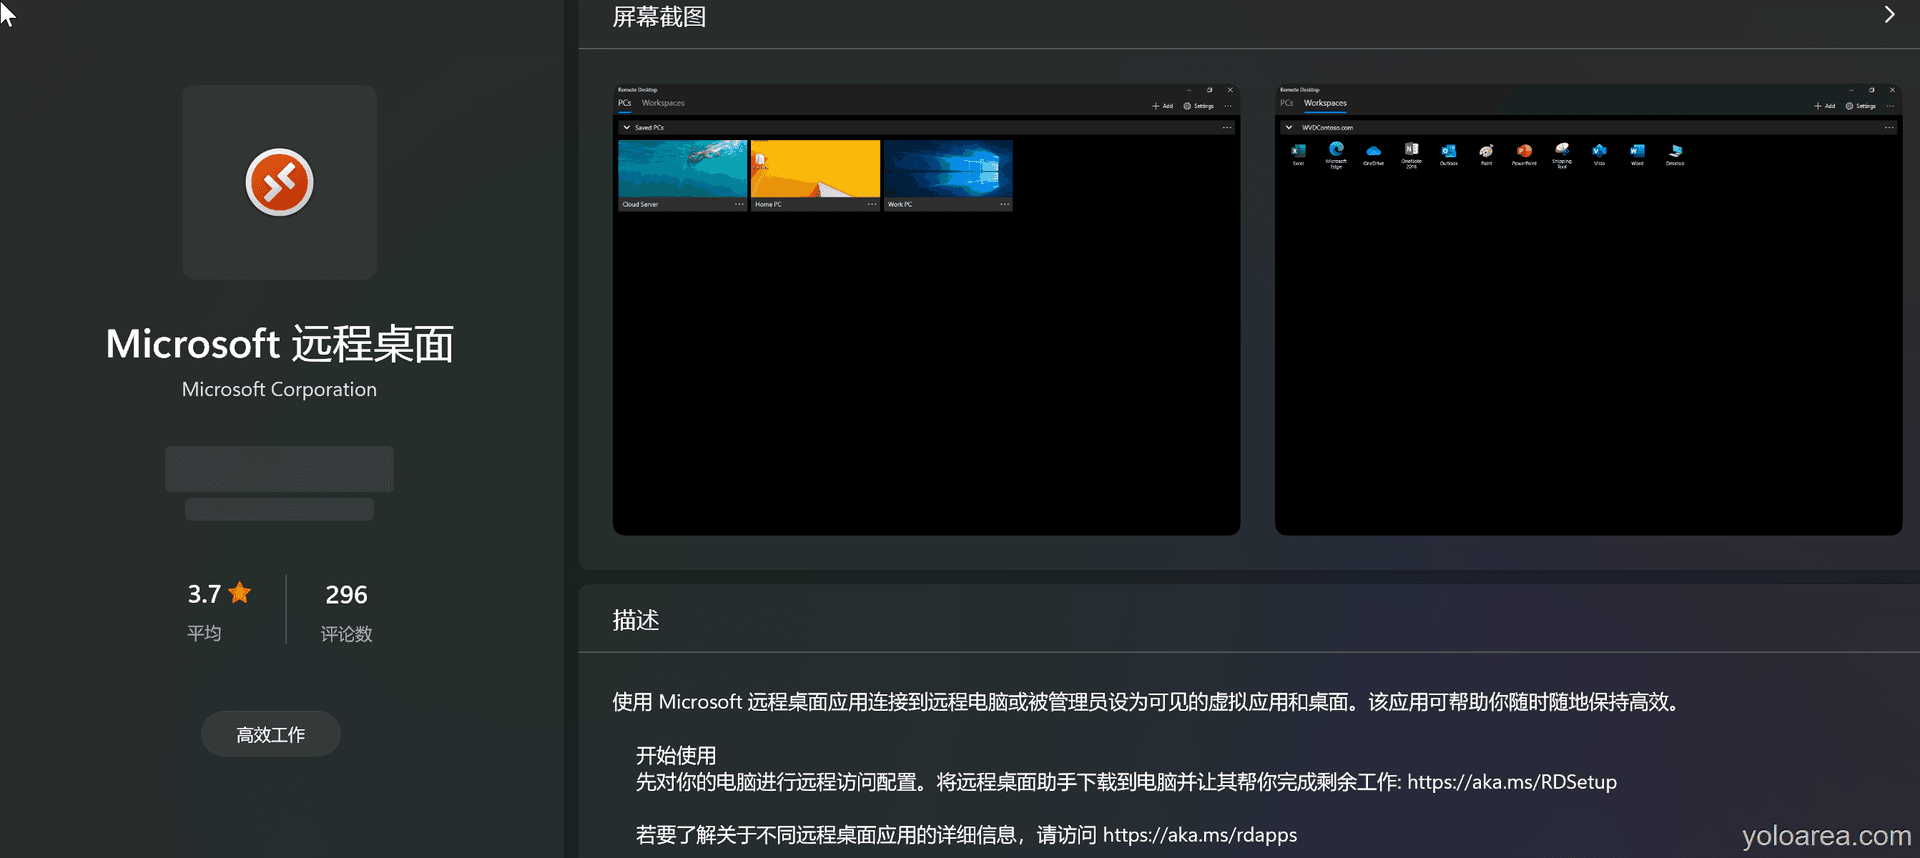Expand screenshots section with the right chevron
The width and height of the screenshot is (1920, 858).
(1889, 15)
